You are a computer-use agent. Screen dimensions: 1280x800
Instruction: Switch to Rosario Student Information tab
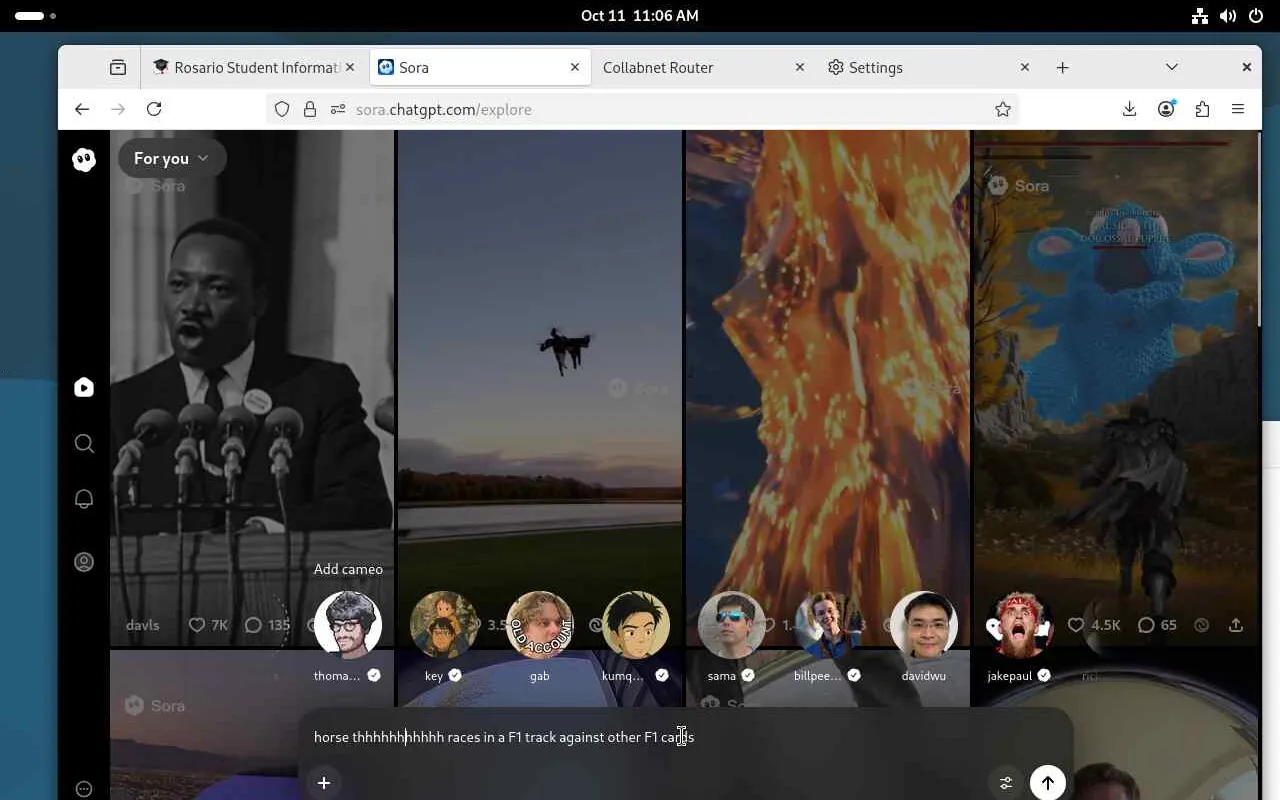[x=254, y=67]
